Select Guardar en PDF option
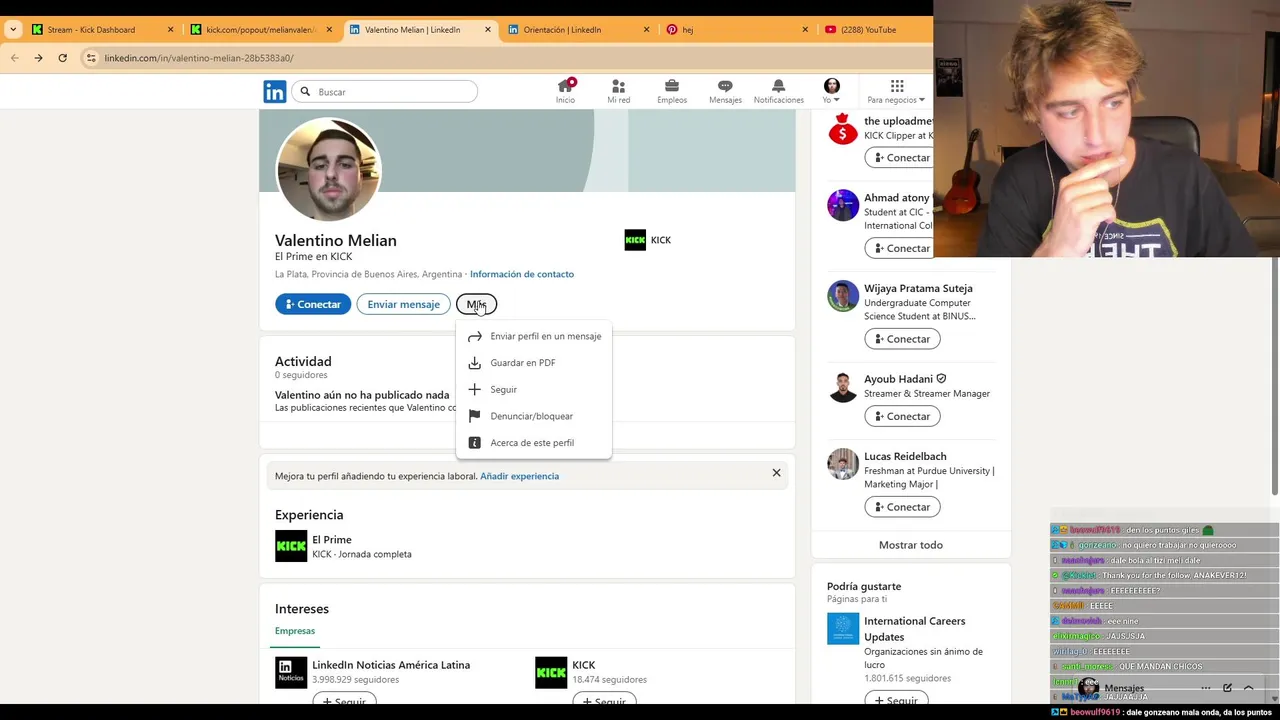The height and width of the screenshot is (720, 1280). click(534, 363)
